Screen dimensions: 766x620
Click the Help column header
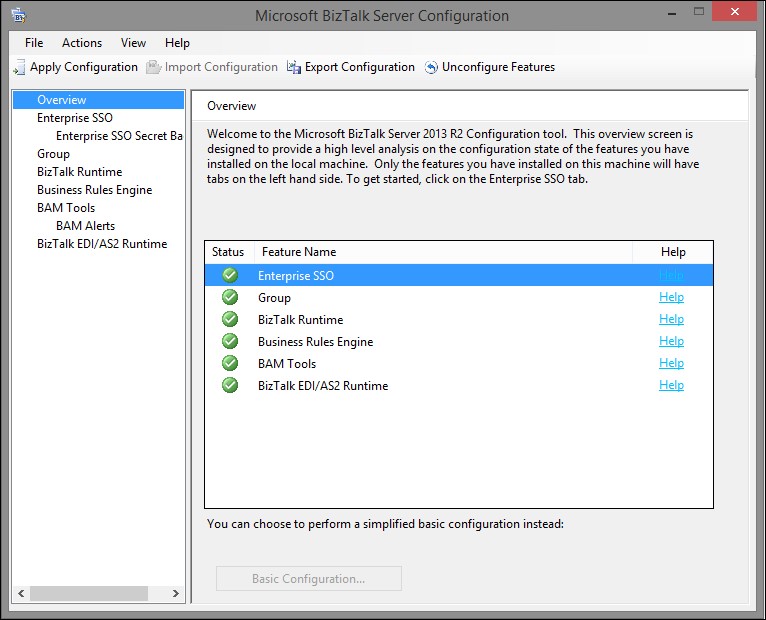(x=673, y=252)
